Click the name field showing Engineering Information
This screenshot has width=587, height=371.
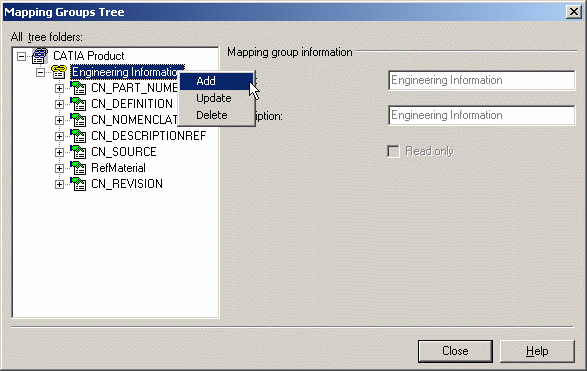(481, 80)
